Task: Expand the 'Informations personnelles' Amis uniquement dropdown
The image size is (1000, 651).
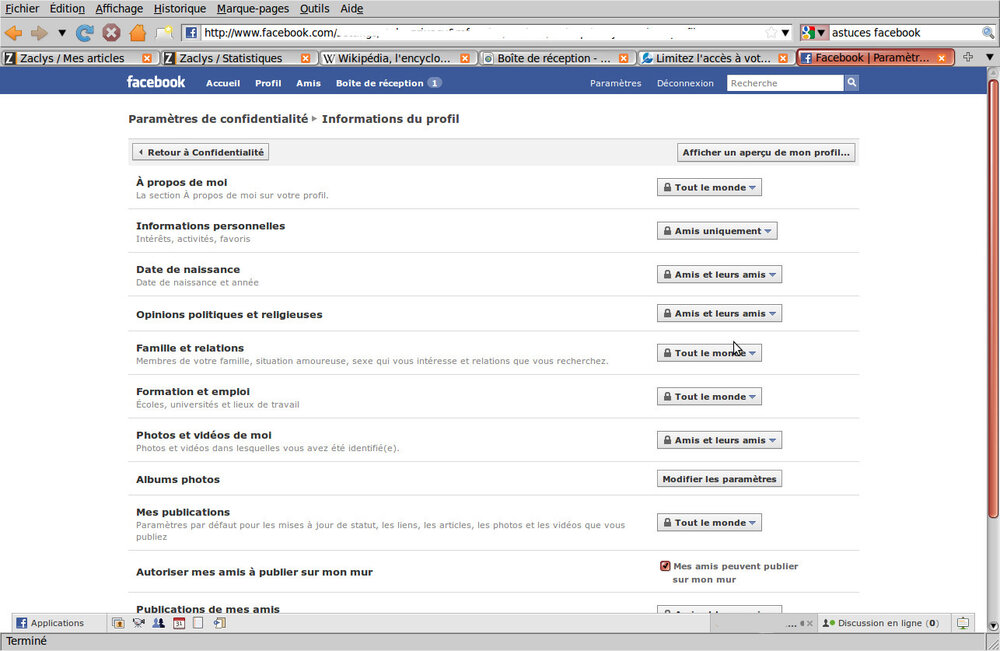Action: coord(717,231)
